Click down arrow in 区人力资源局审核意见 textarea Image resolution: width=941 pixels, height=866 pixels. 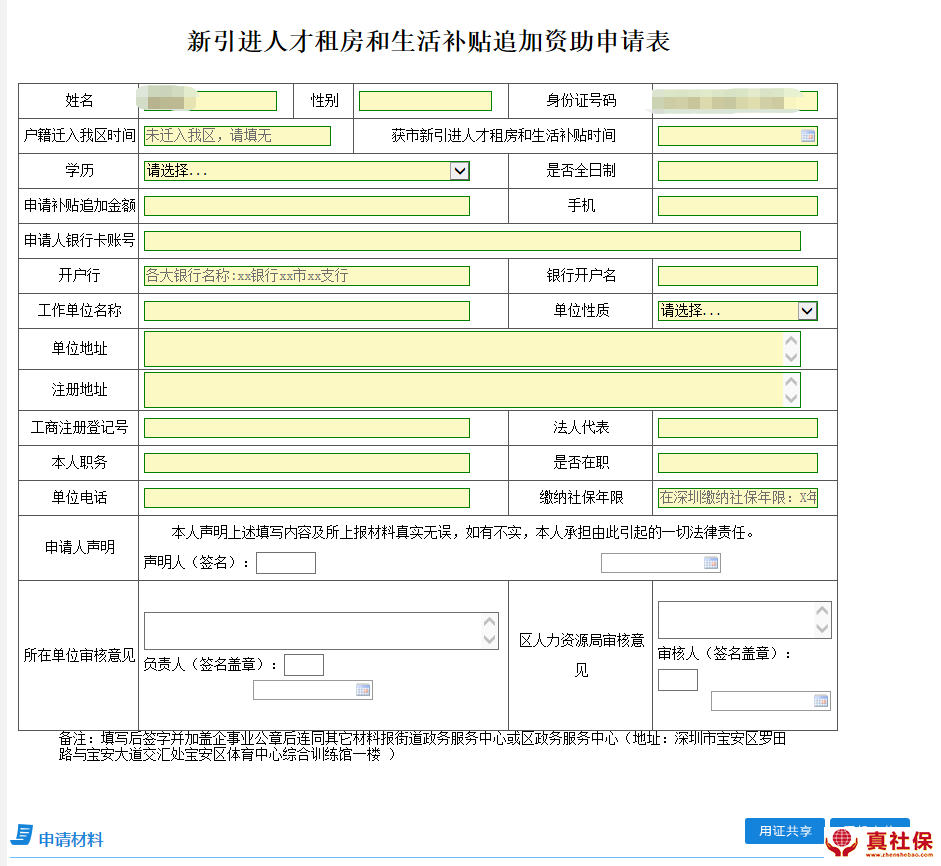[x=822, y=628]
